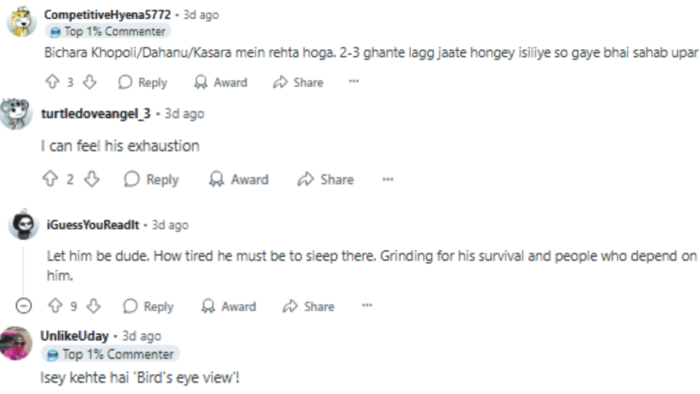Open overflow menu on iGuessYouReadIt's comment
The width and height of the screenshot is (700, 394).
(x=367, y=306)
